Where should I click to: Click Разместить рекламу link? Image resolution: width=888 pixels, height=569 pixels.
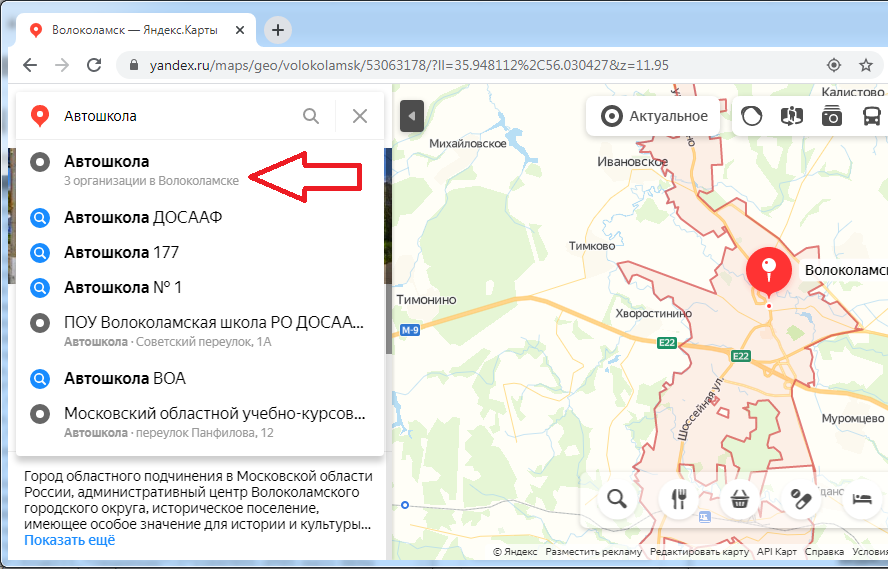(x=594, y=551)
